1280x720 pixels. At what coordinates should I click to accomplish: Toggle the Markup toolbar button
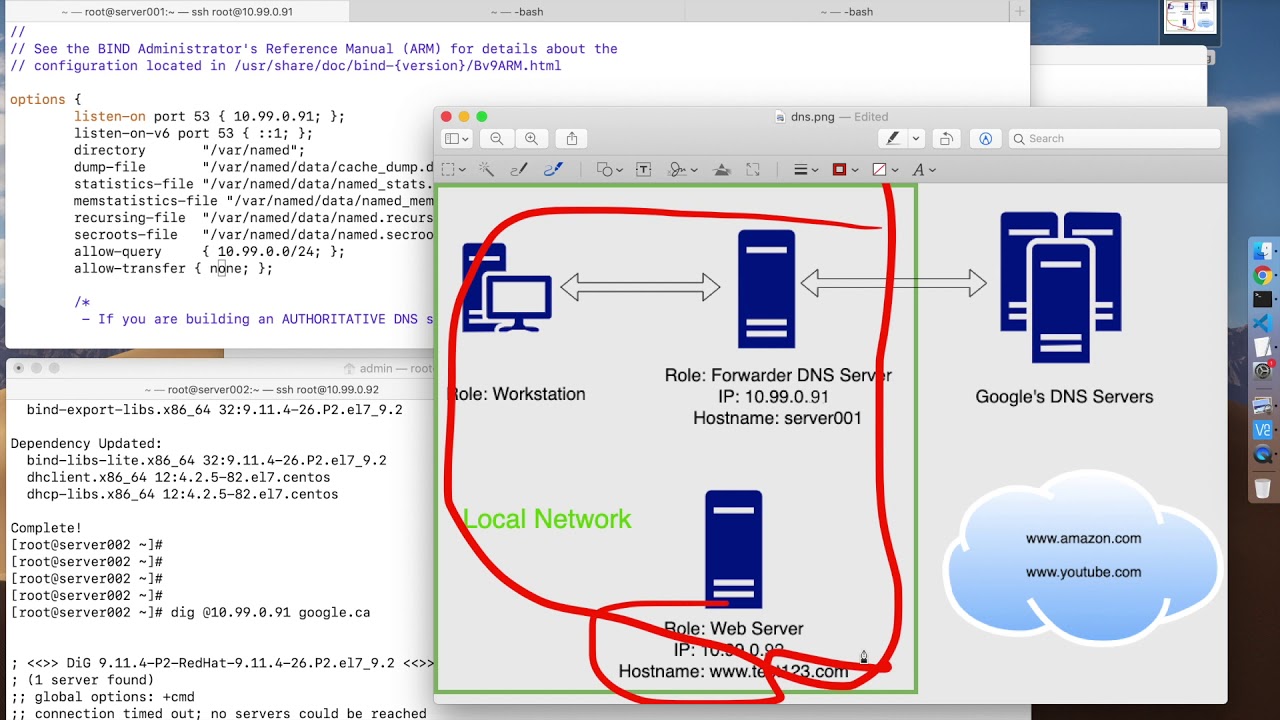click(985, 139)
